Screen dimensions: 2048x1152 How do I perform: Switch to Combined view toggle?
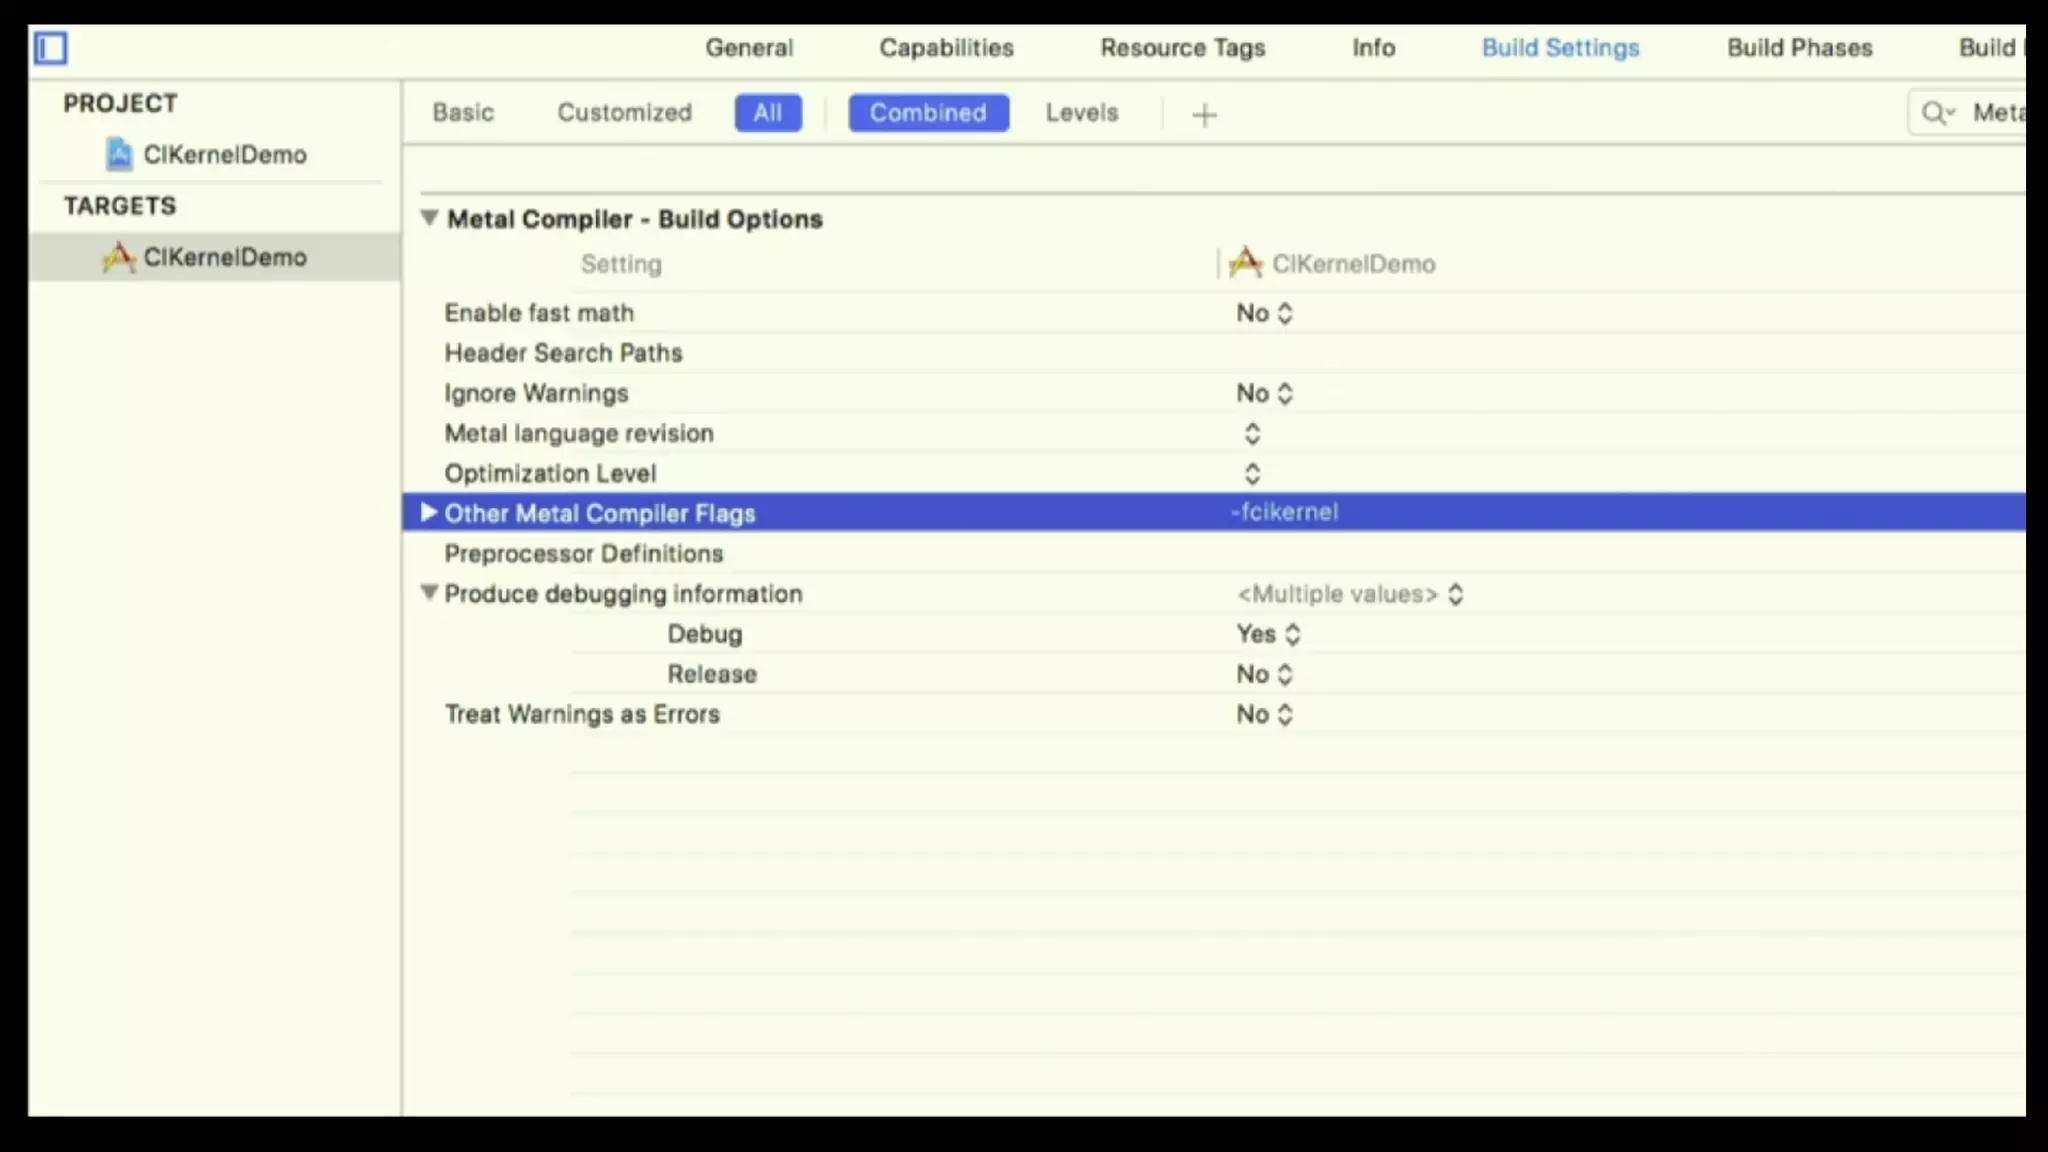point(928,113)
